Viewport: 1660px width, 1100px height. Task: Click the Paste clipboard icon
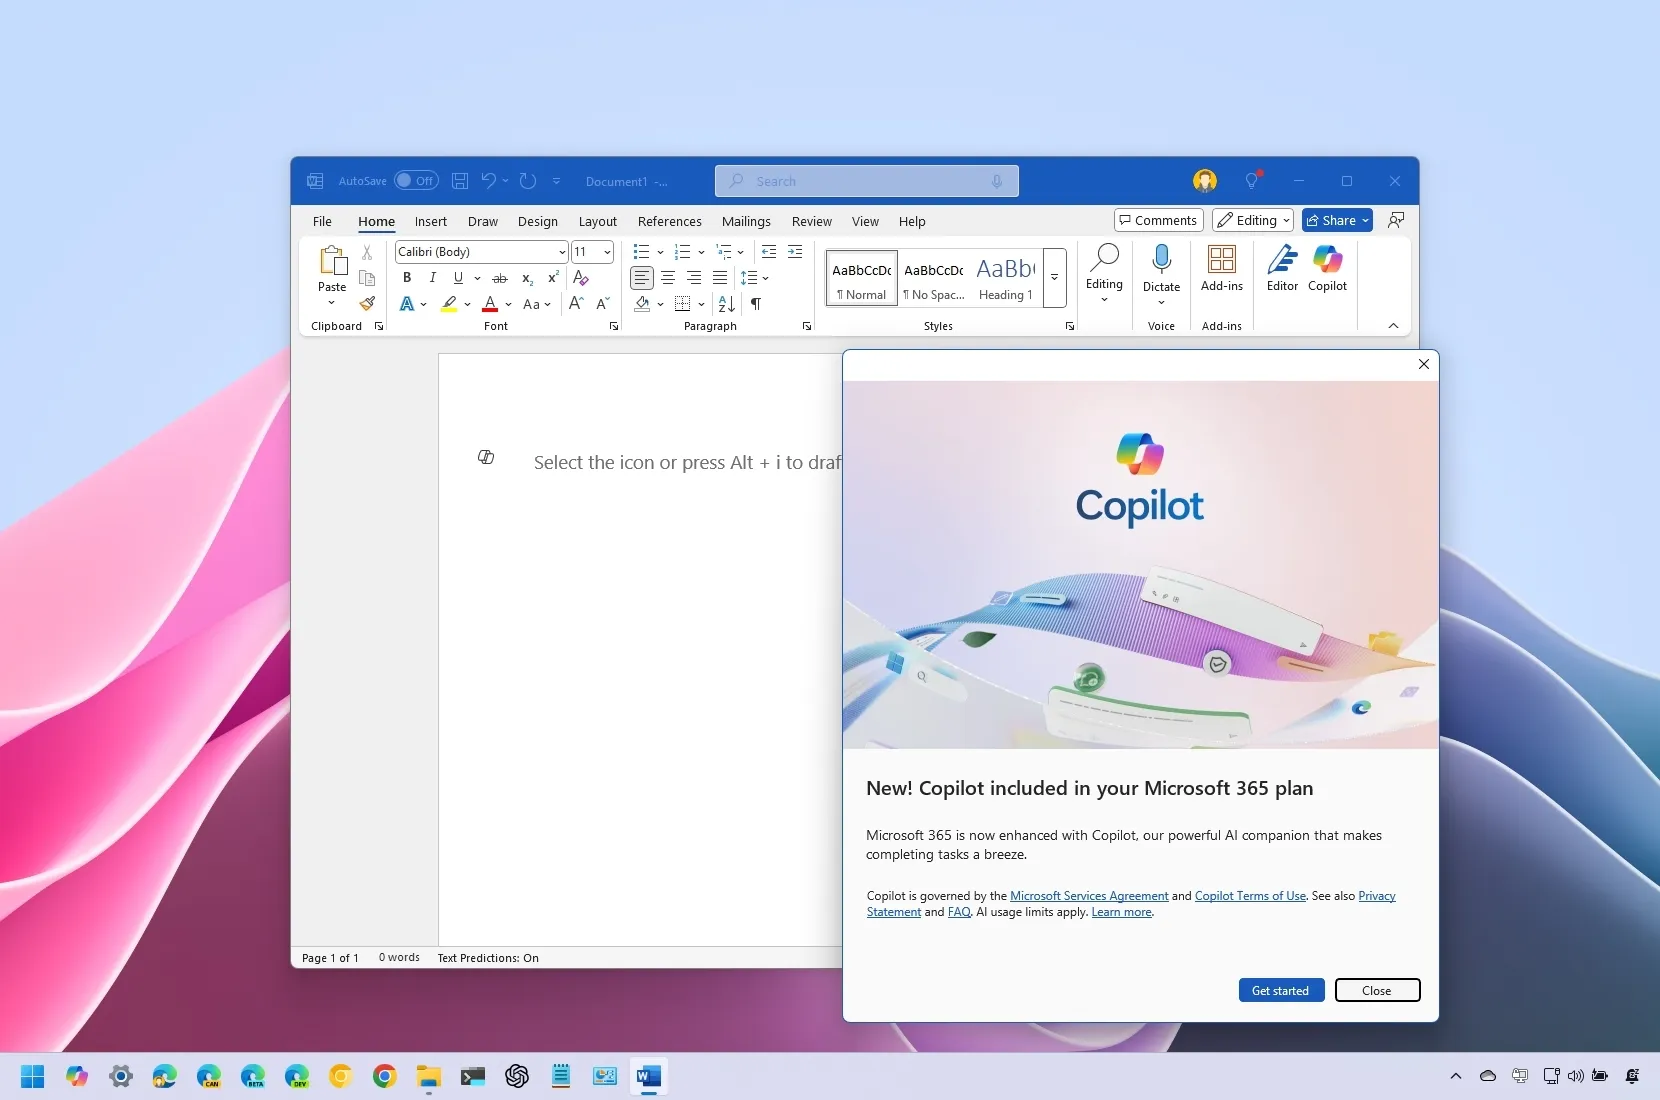tap(332, 261)
